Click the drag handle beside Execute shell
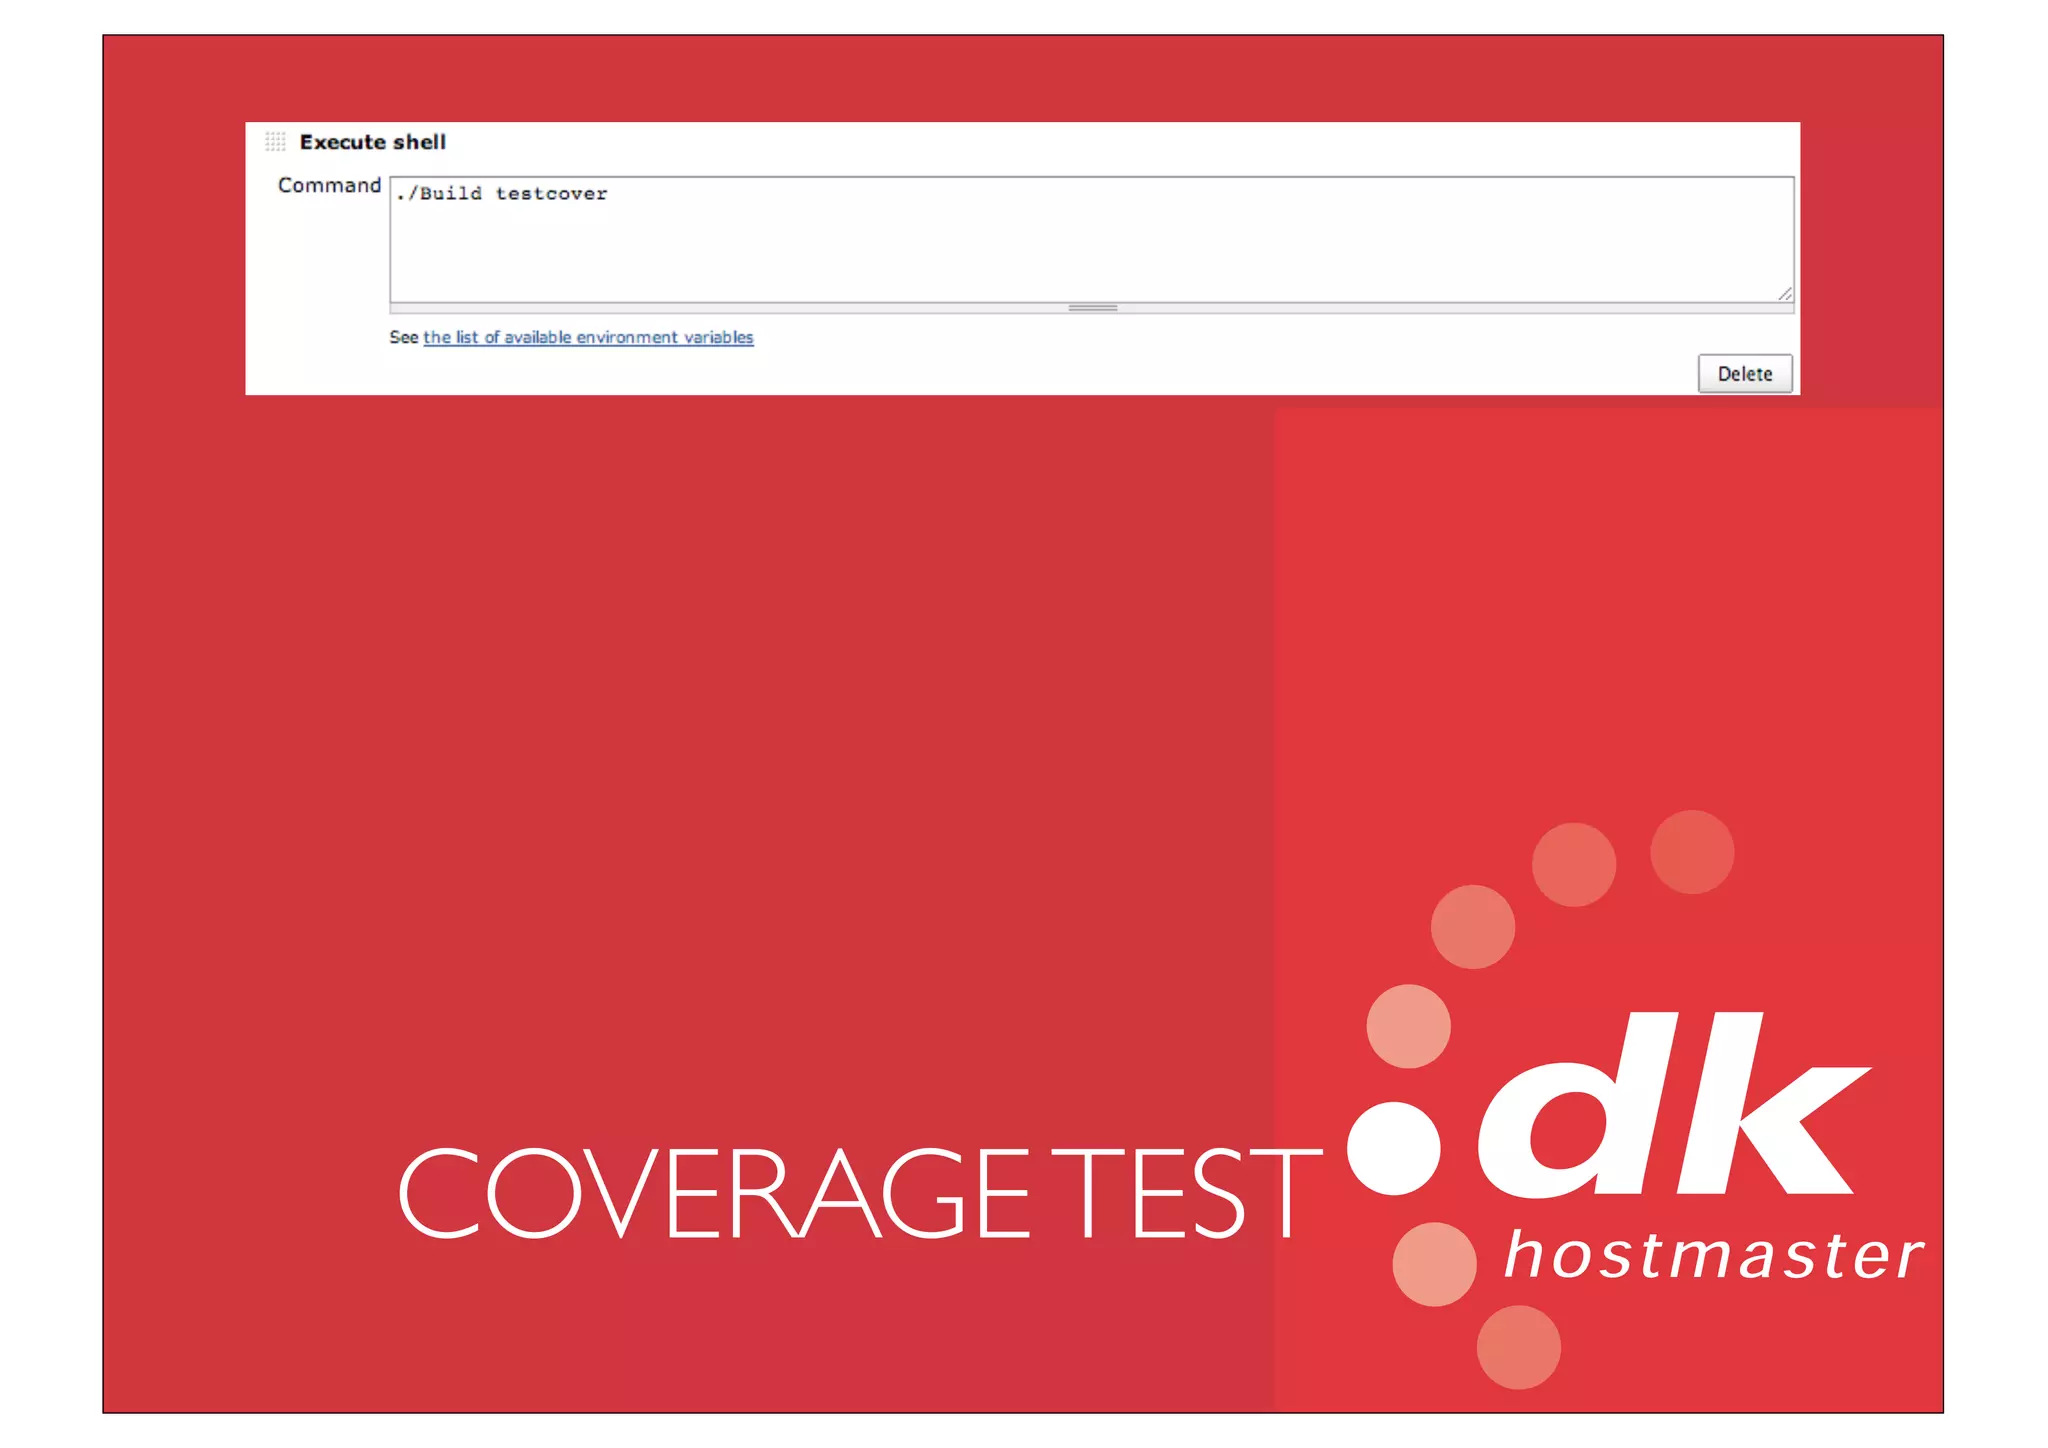The width and height of the screenshot is (2048, 1448). (x=275, y=142)
